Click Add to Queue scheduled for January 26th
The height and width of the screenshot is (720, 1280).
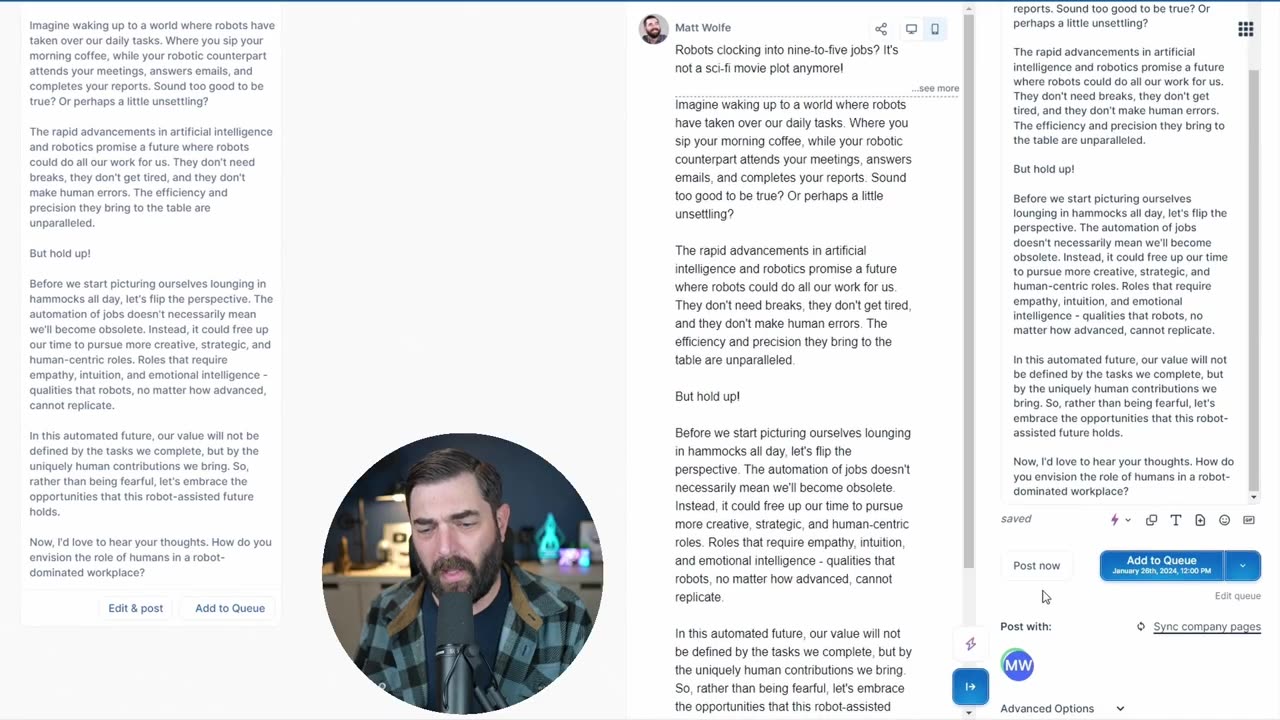pos(1161,566)
